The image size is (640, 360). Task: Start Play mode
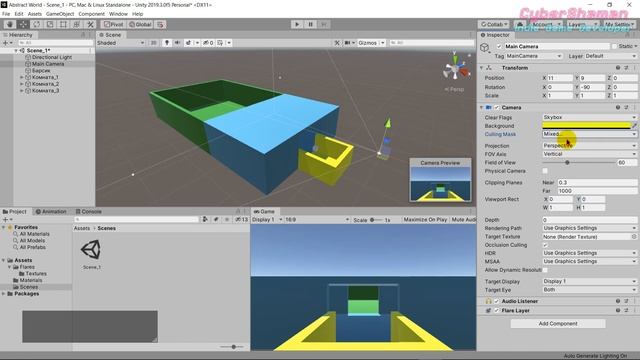coord(297,24)
